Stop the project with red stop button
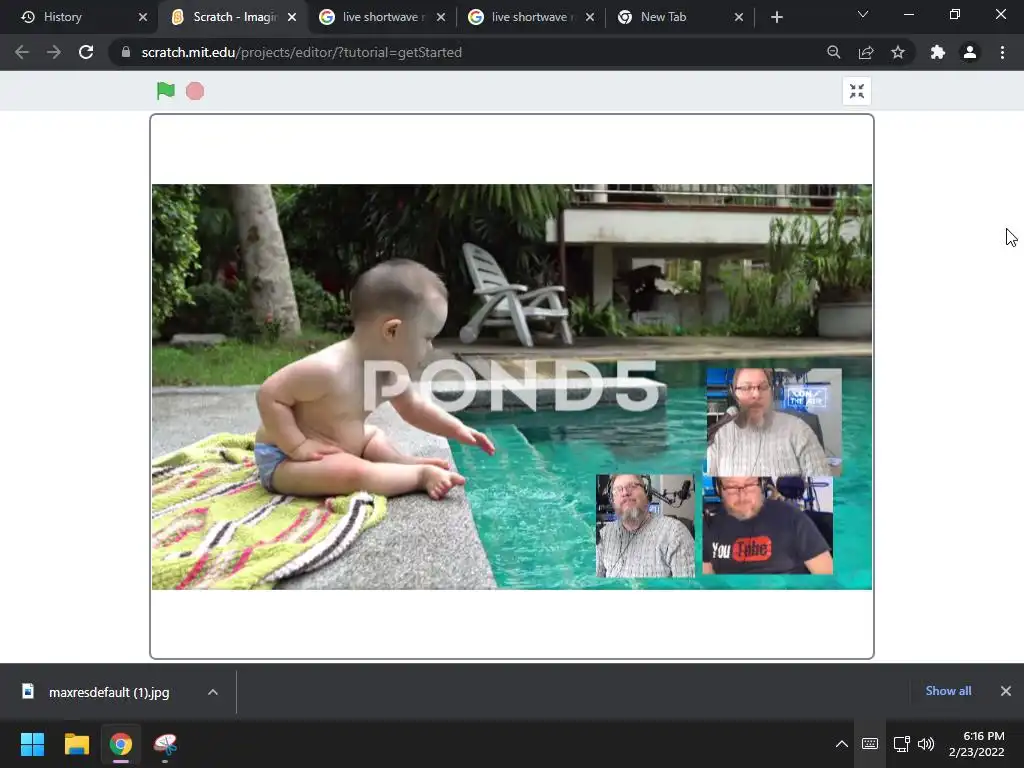The height and width of the screenshot is (768, 1024). coord(195,91)
